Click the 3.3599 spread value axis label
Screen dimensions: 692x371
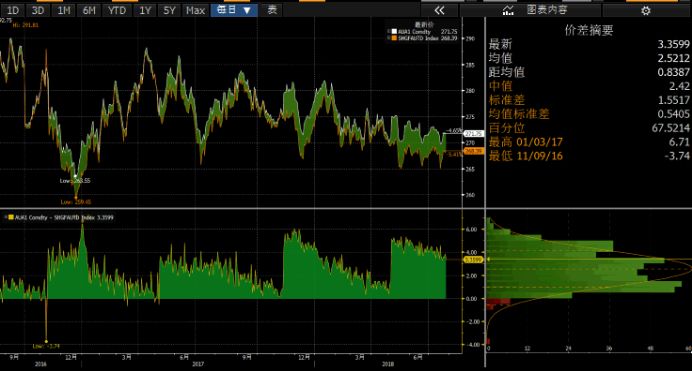tap(474, 260)
